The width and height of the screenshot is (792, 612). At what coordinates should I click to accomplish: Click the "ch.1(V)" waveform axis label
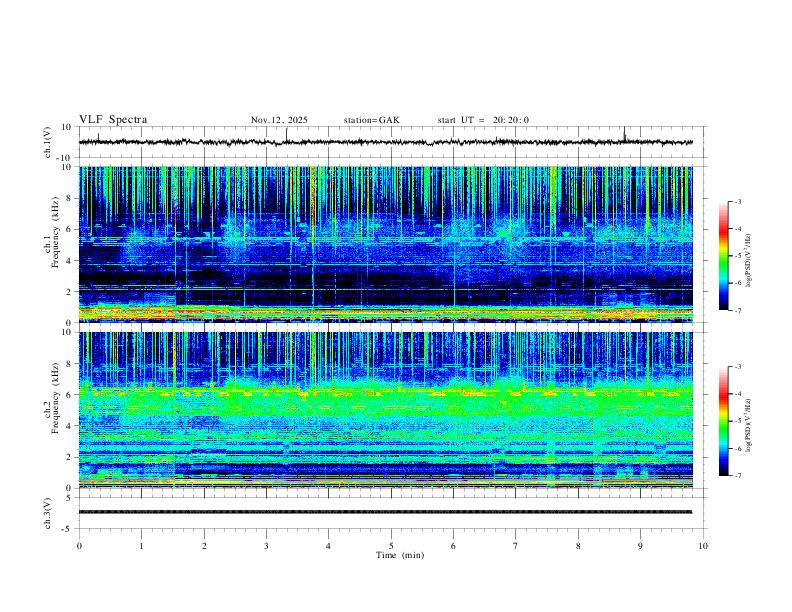point(48,142)
